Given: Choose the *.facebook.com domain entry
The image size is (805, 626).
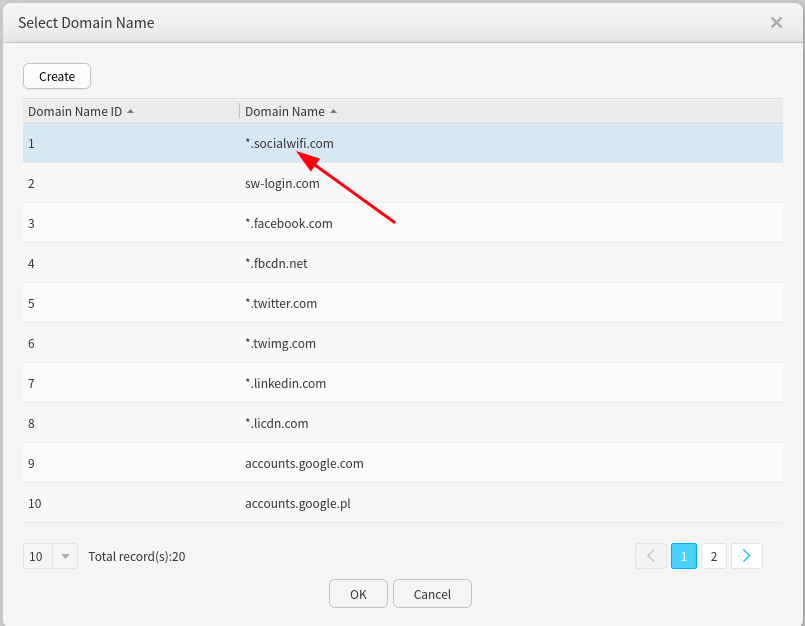Looking at the screenshot, I should 288,223.
